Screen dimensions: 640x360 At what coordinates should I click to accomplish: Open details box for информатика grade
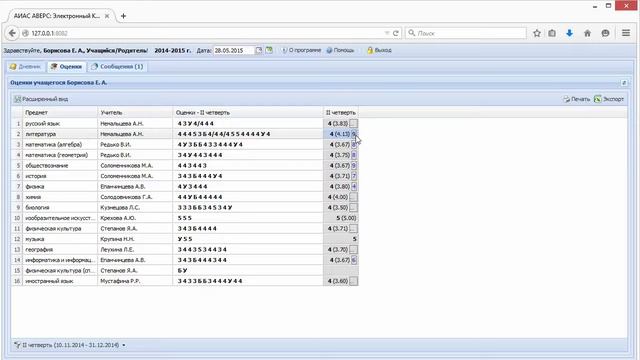click(354, 260)
